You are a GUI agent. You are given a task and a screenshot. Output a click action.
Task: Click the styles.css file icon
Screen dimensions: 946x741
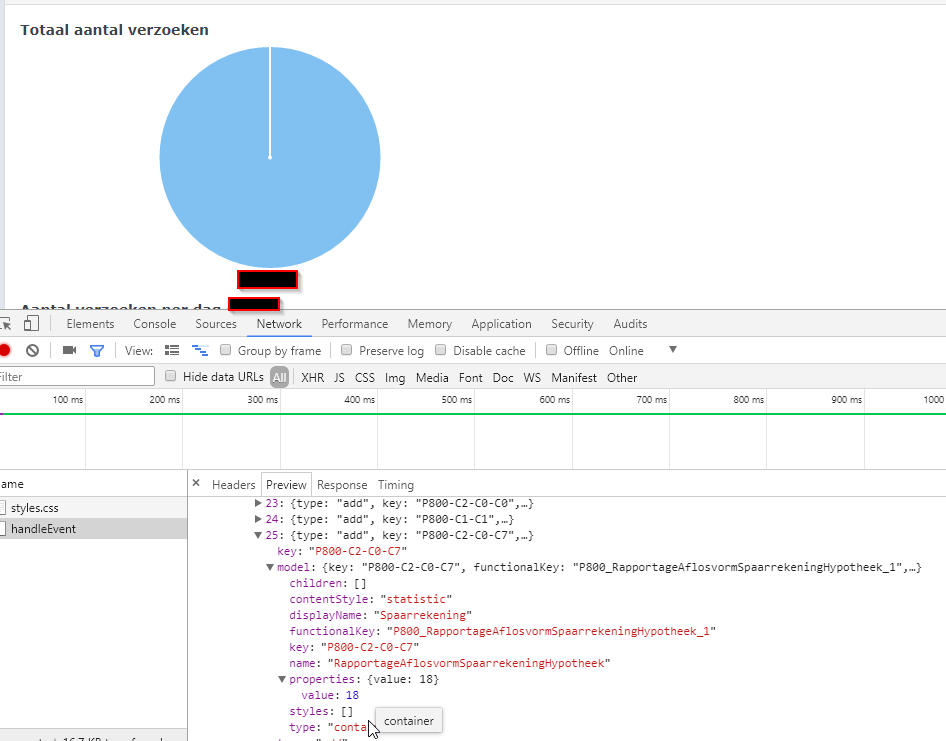[x=3, y=507]
